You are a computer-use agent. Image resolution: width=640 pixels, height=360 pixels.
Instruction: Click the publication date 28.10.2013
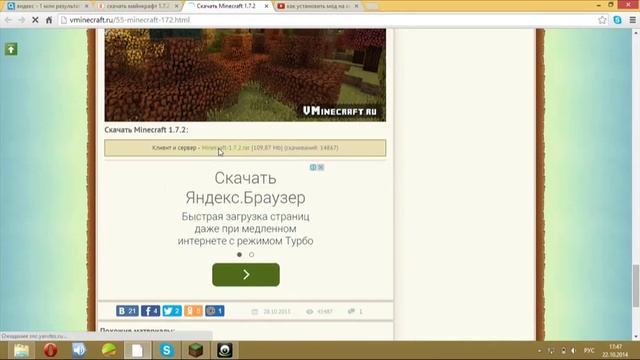click(x=277, y=311)
